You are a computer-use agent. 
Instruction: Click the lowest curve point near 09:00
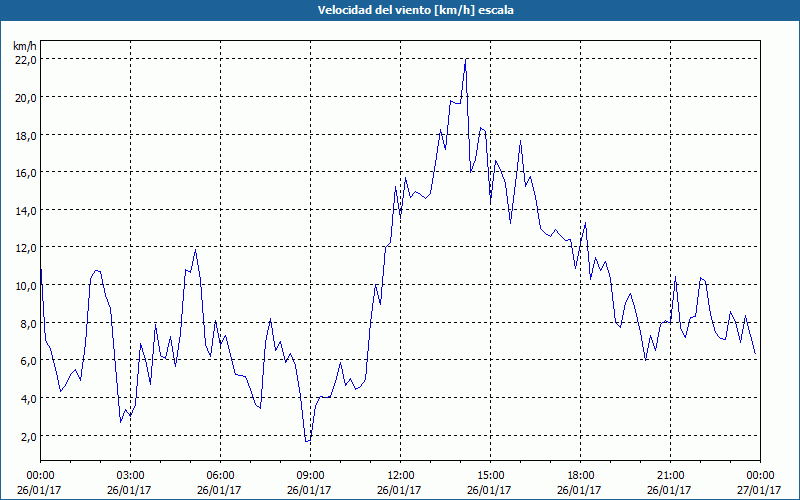[307, 441]
